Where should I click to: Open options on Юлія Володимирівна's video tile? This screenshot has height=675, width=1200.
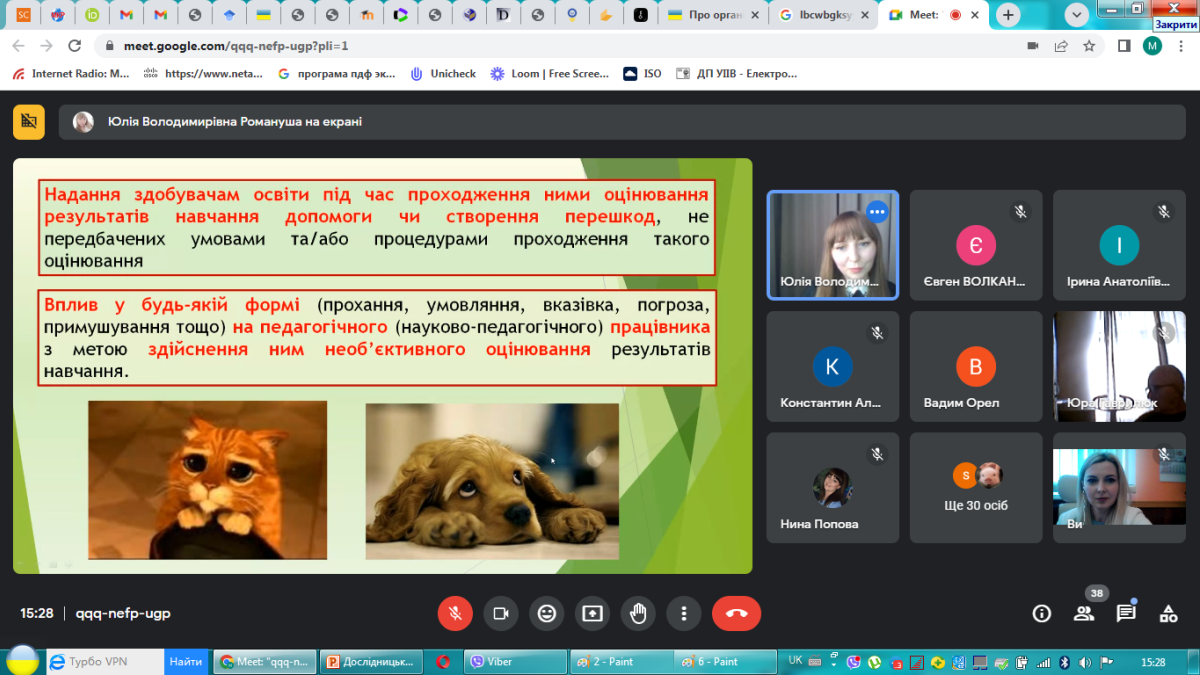point(877,211)
